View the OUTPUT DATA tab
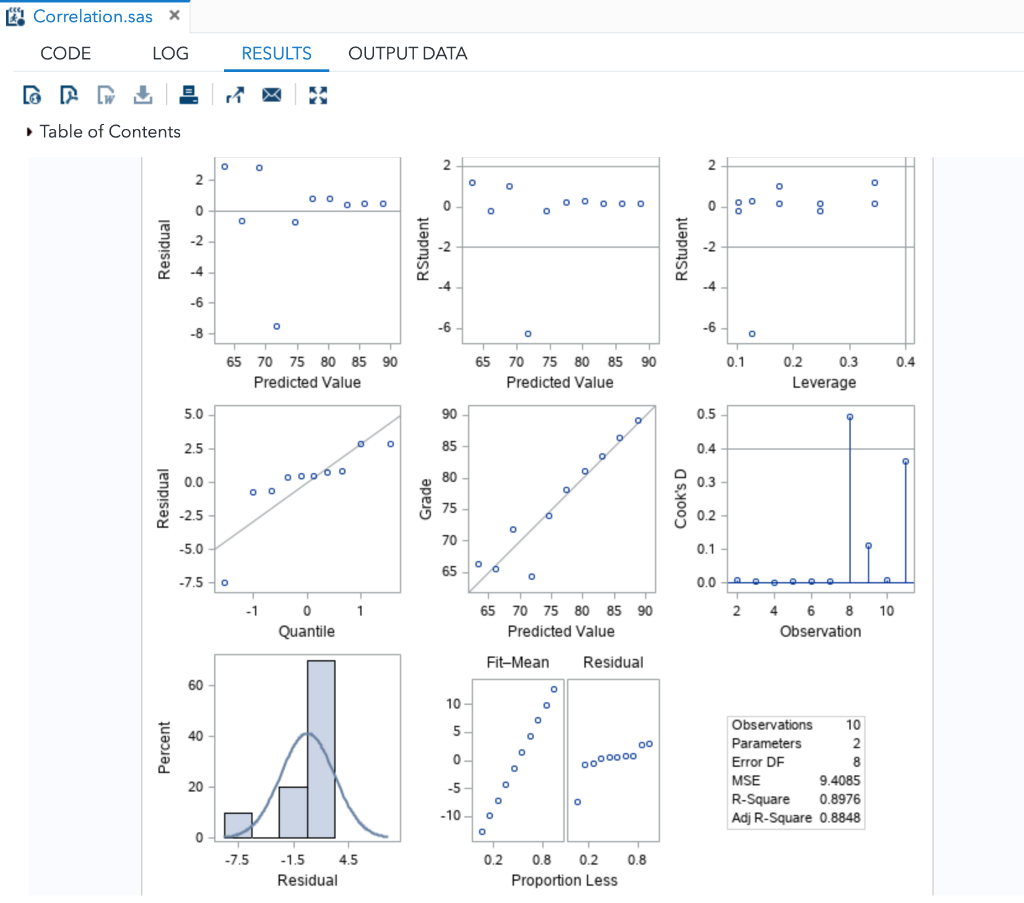 point(407,54)
